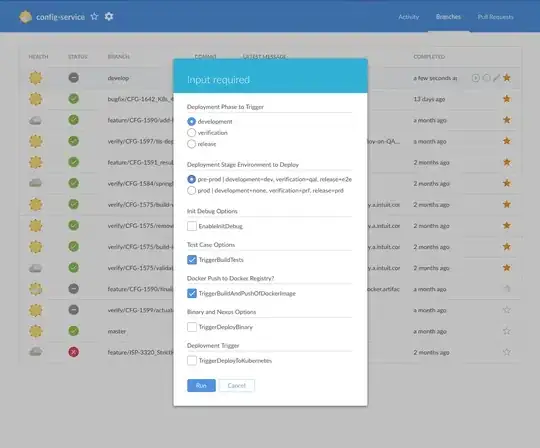
Task: Choose the prod stage environment
Action: click(191, 190)
